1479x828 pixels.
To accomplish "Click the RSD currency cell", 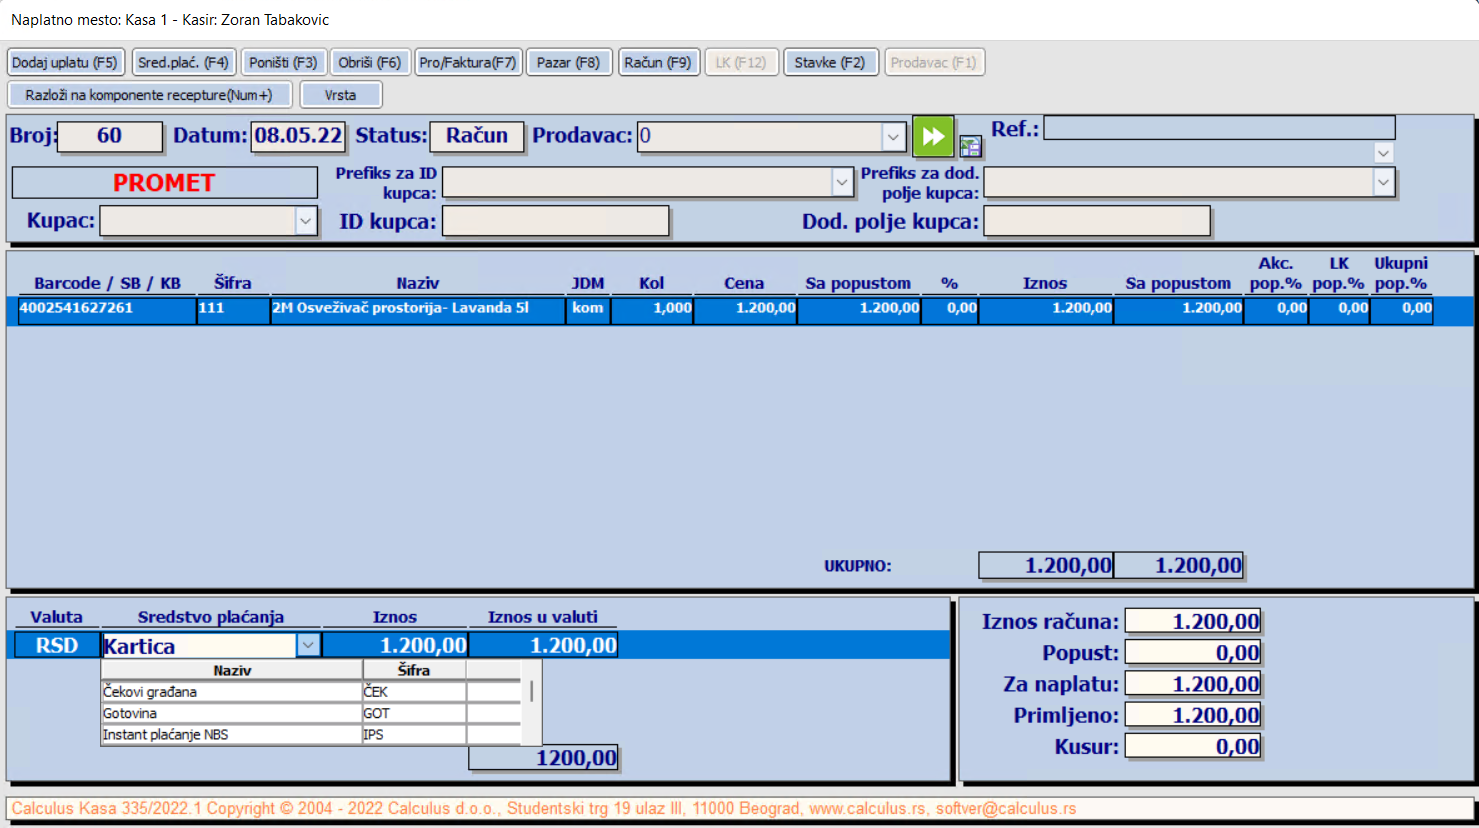I will pos(57,646).
